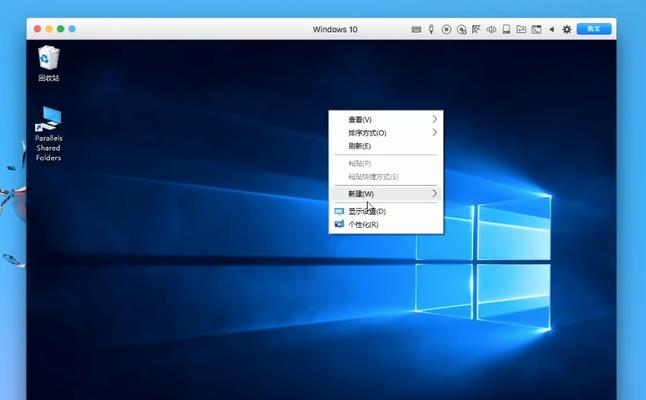Click the microphone icon in Parallels toolbar
The width and height of the screenshot is (646, 400).
click(431, 29)
